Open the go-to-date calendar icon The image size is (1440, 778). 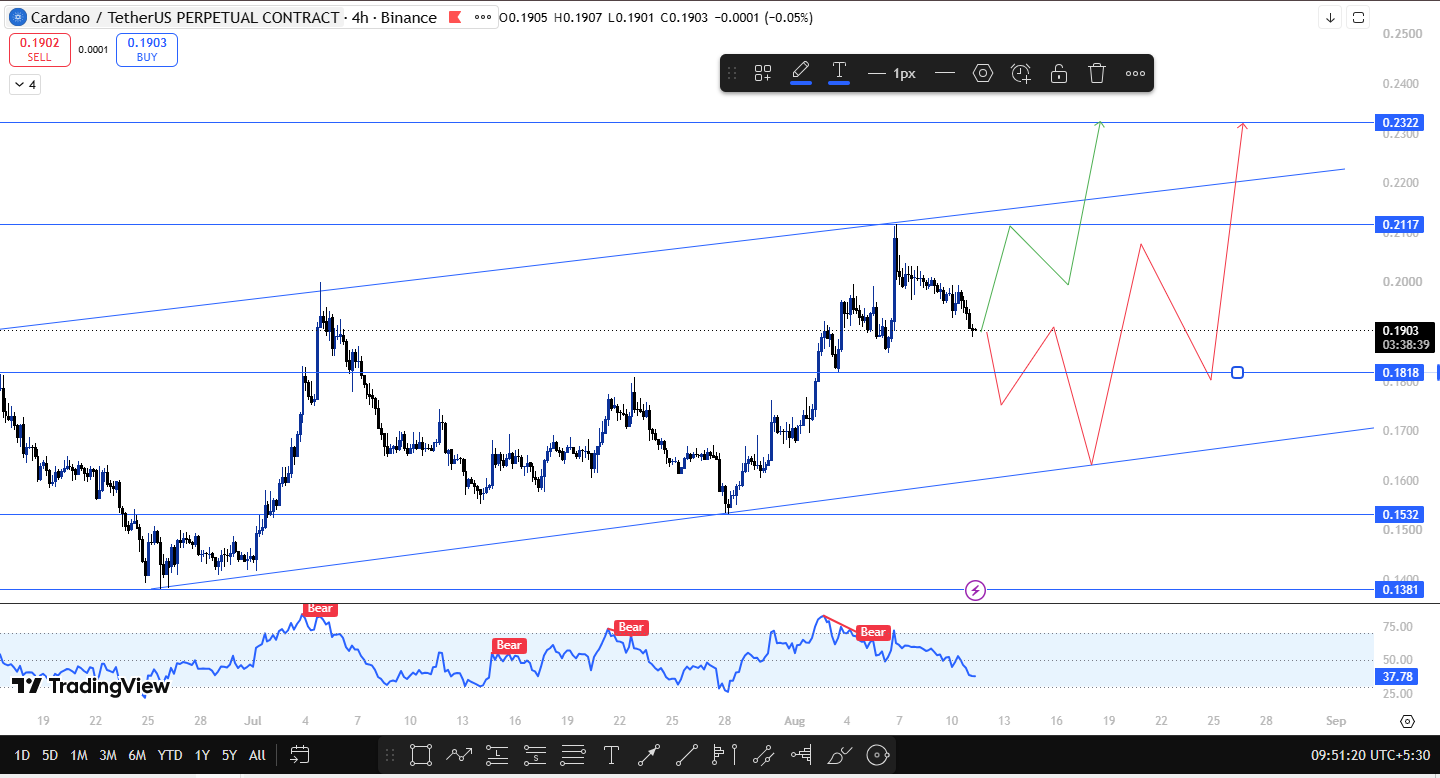coord(299,755)
